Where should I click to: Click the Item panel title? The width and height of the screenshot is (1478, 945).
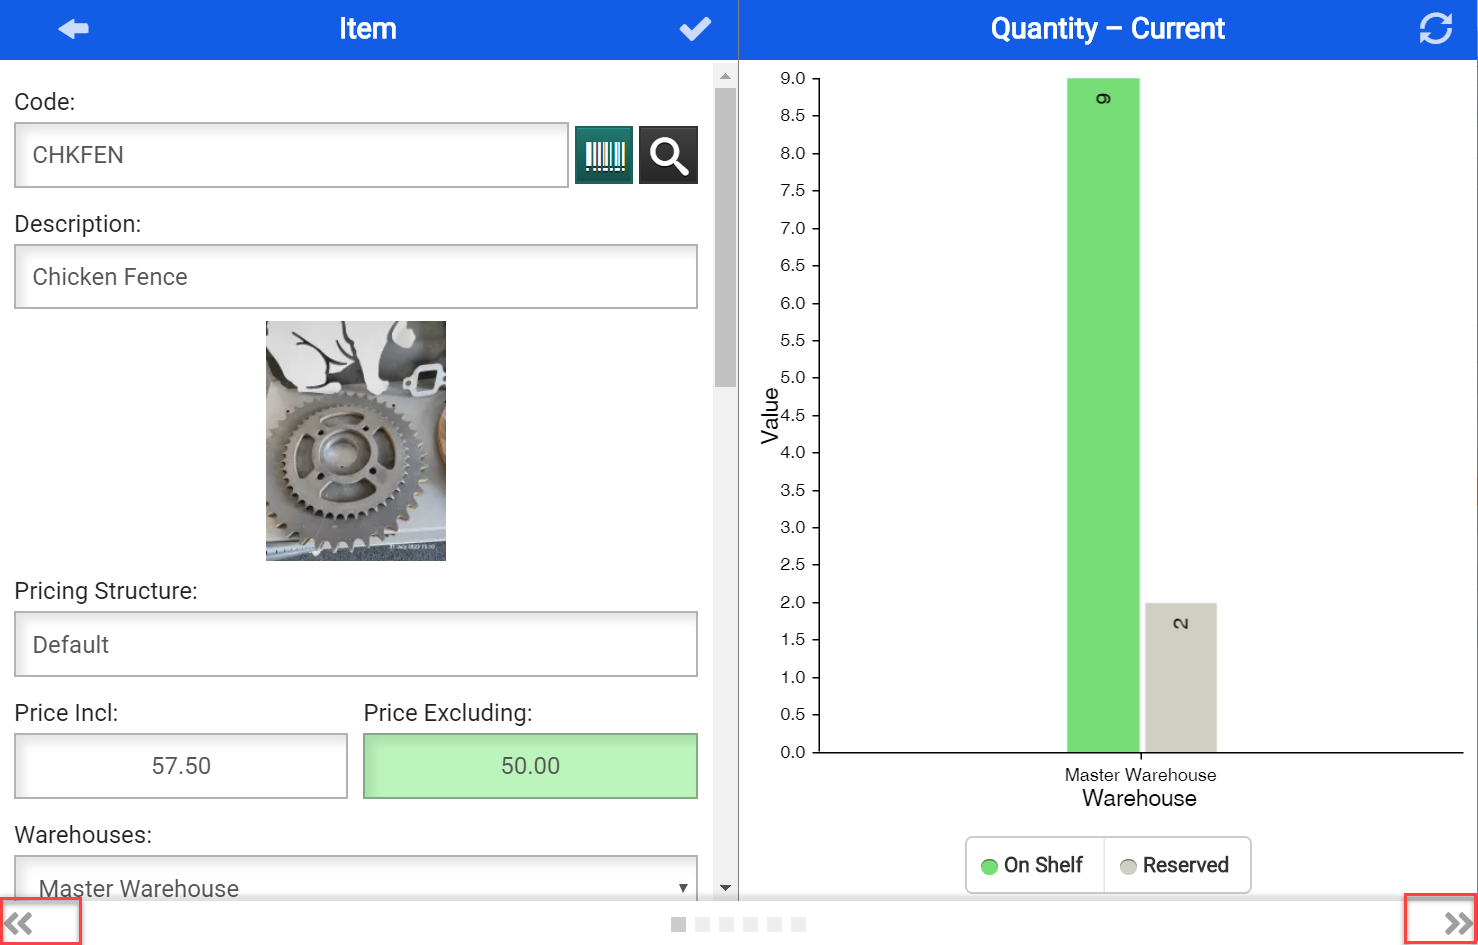click(x=368, y=29)
